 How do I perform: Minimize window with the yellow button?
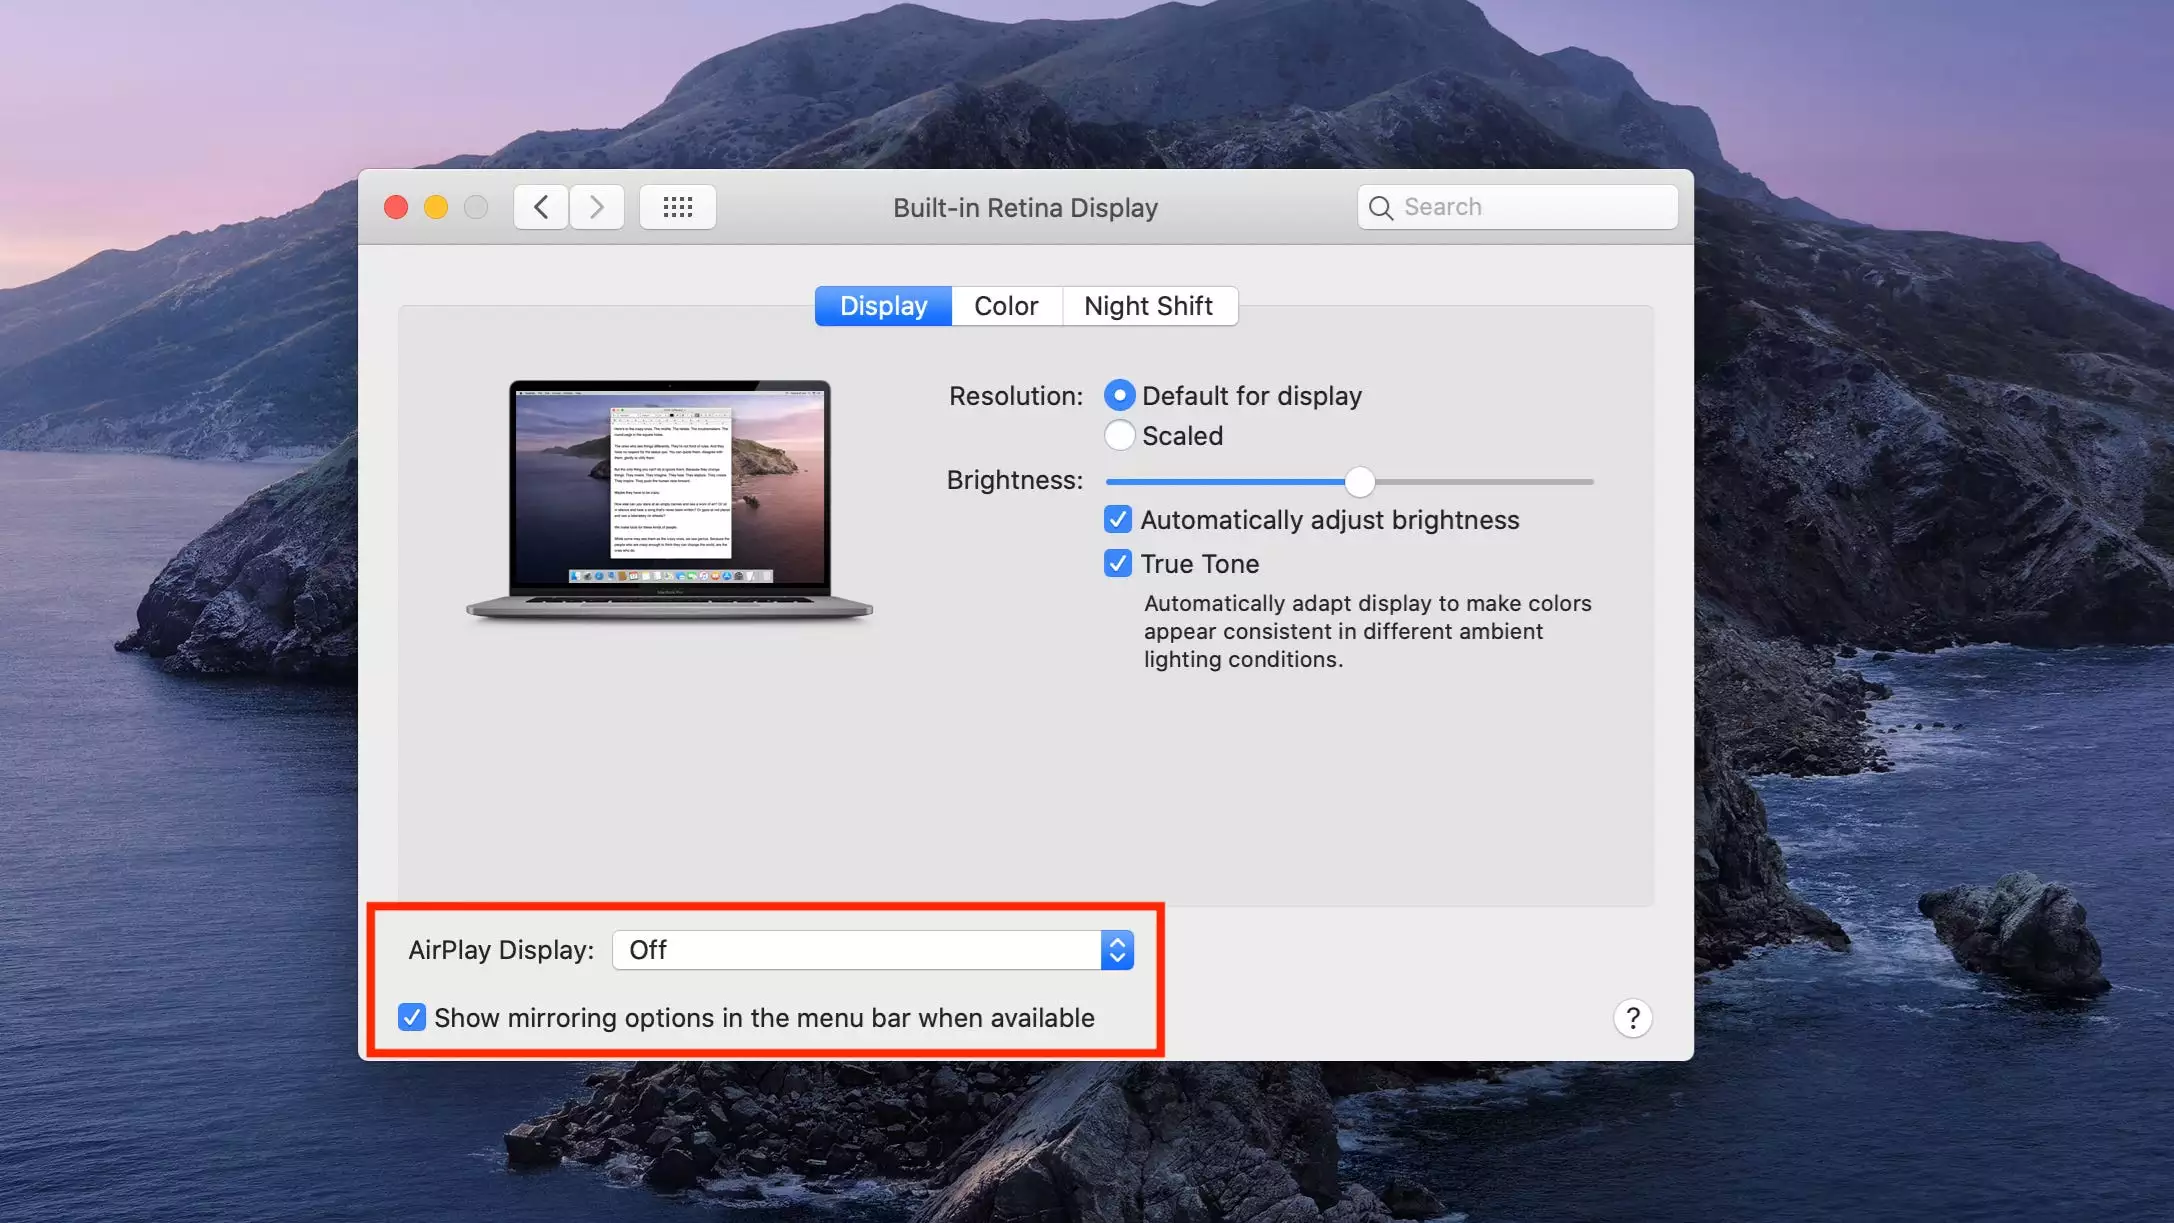click(x=436, y=207)
